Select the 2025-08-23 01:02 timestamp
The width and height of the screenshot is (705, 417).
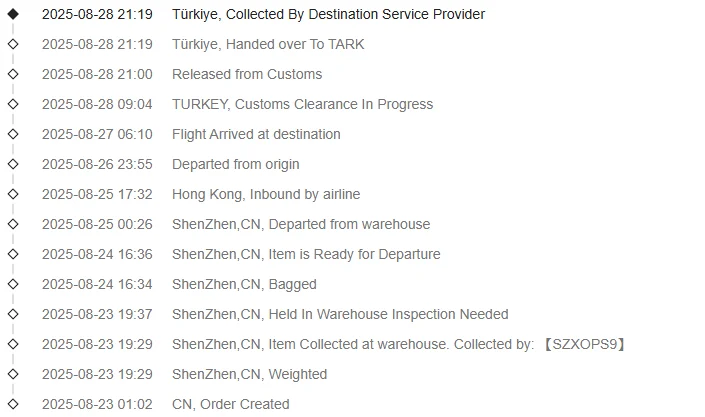tap(97, 404)
